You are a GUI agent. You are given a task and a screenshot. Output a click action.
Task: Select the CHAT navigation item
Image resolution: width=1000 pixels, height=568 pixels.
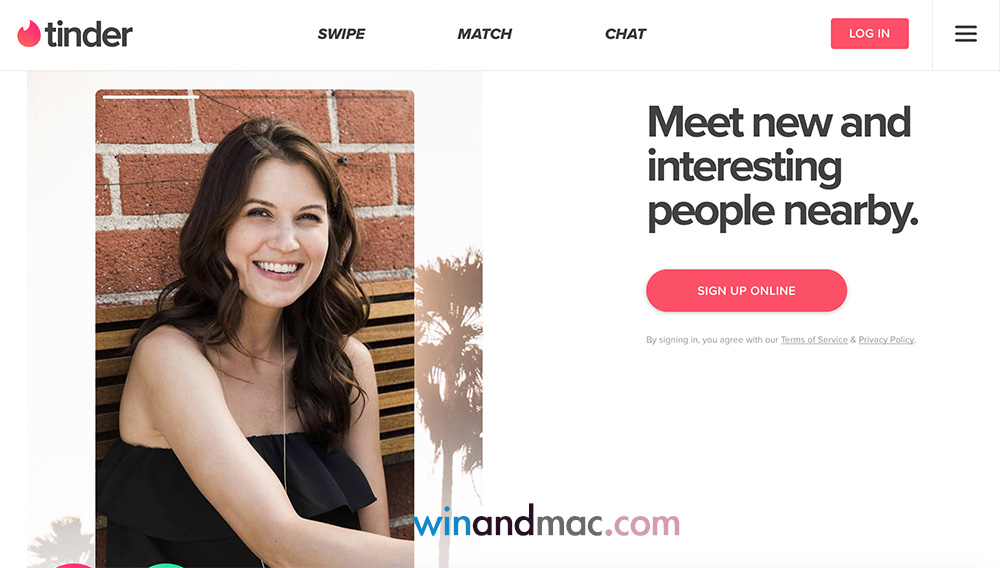pyautogui.click(x=625, y=34)
